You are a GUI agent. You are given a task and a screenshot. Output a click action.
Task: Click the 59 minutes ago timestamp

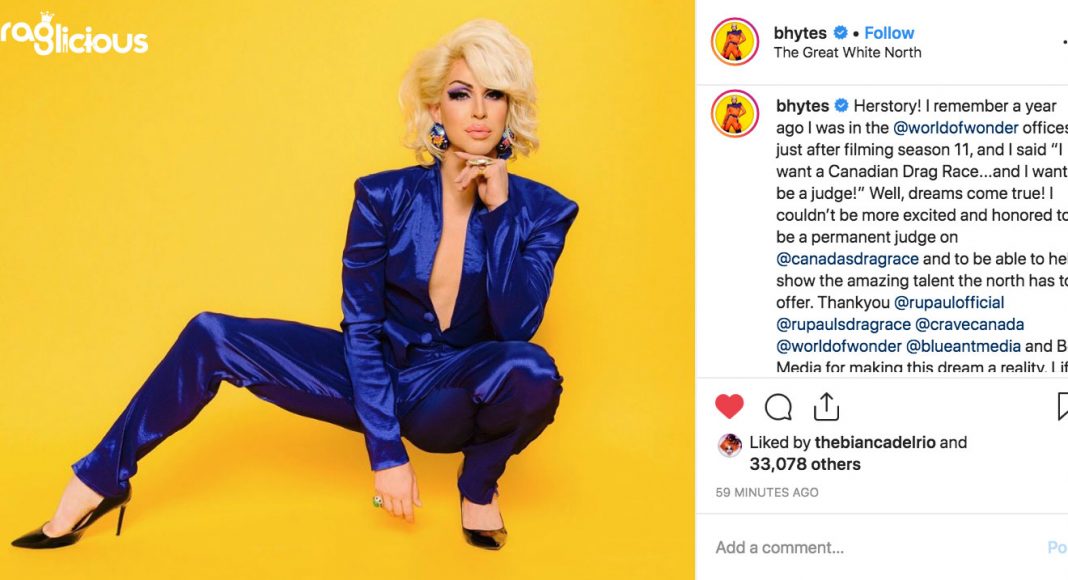tap(767, 492)
